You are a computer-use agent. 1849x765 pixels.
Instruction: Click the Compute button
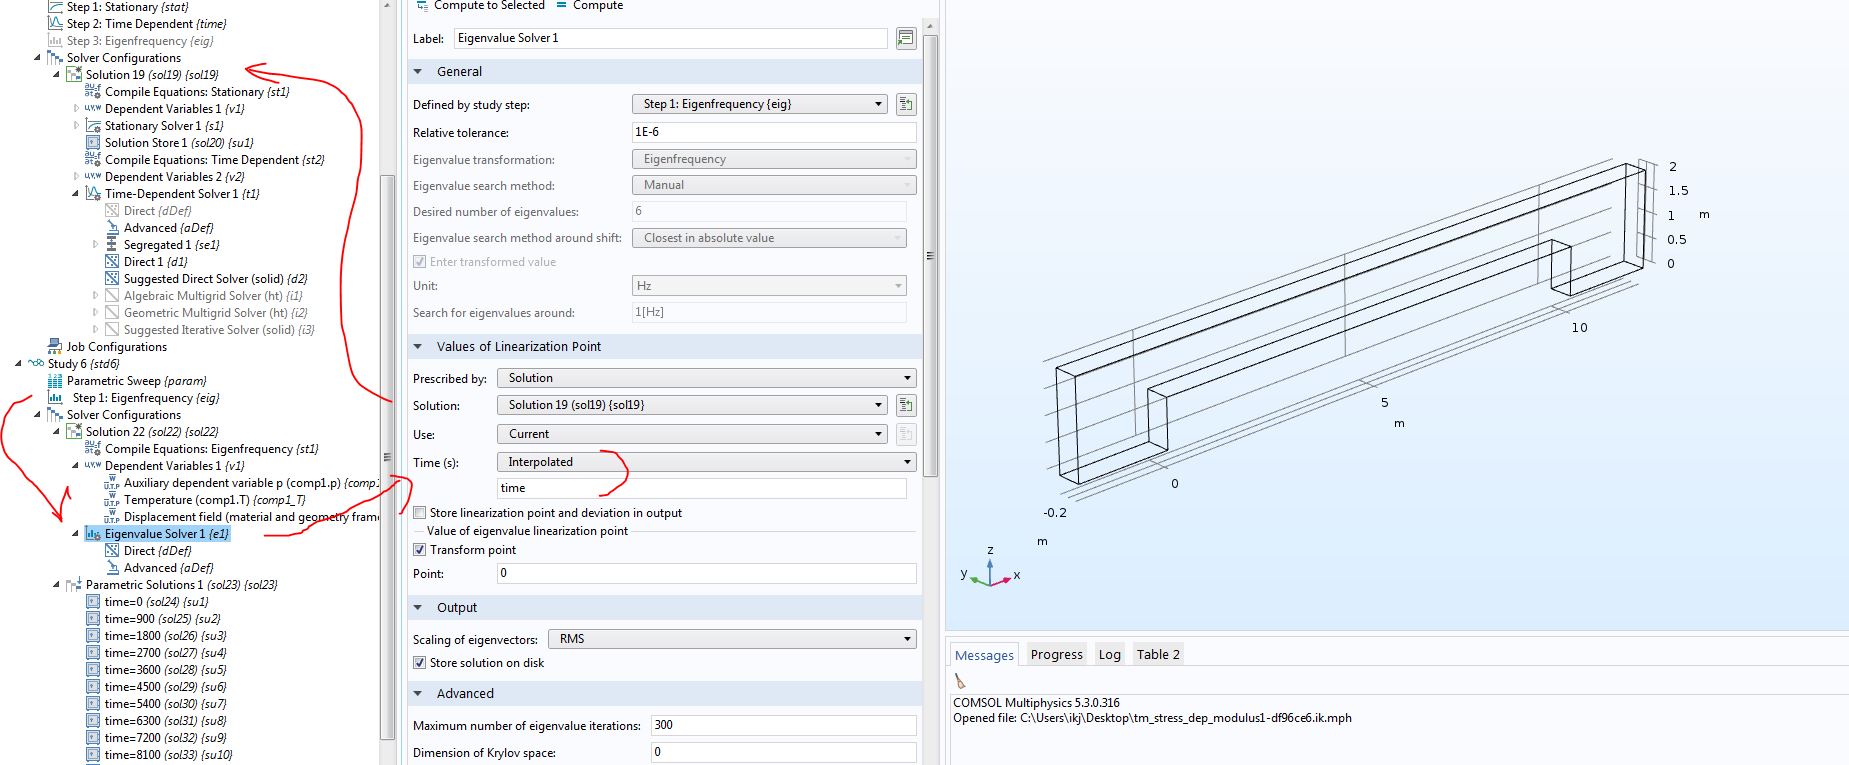point(590,6)
